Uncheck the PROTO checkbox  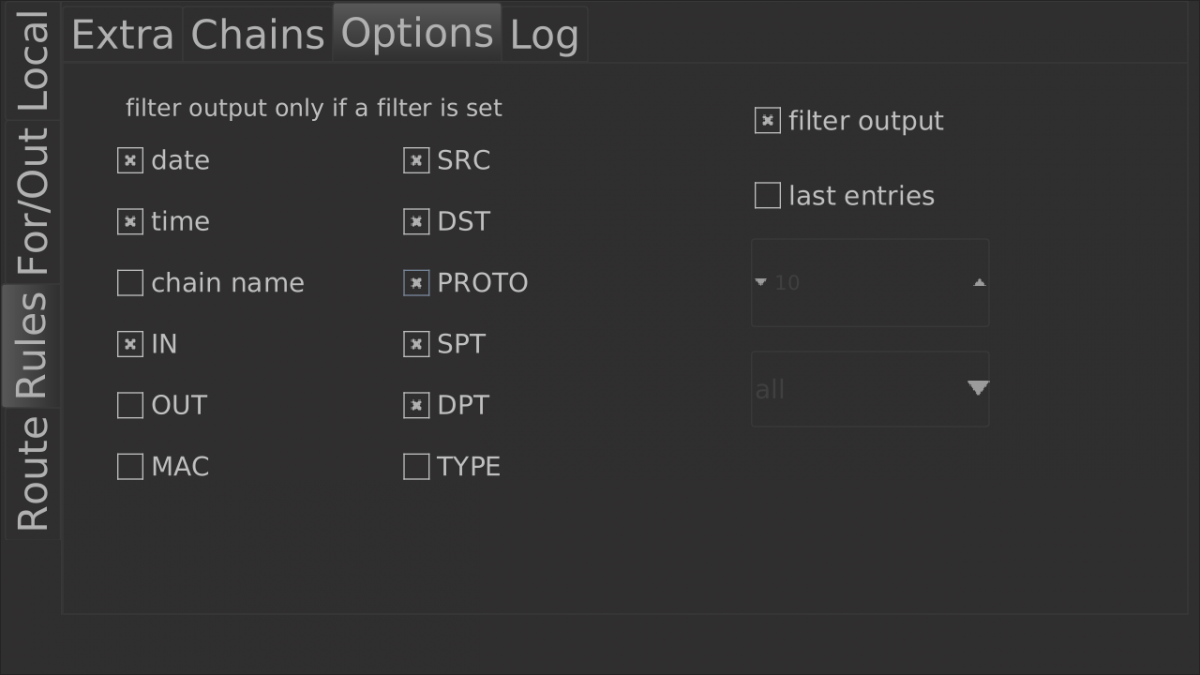coord(416,284)
